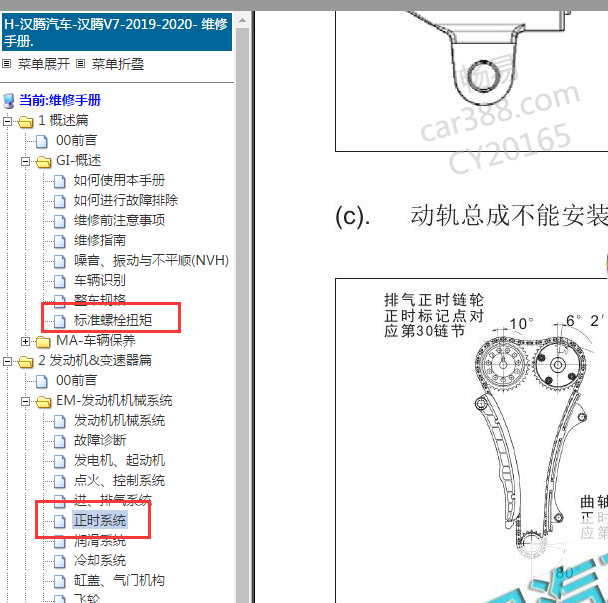Select the highlighted 正时系统 page

click(x=100, y=520)
